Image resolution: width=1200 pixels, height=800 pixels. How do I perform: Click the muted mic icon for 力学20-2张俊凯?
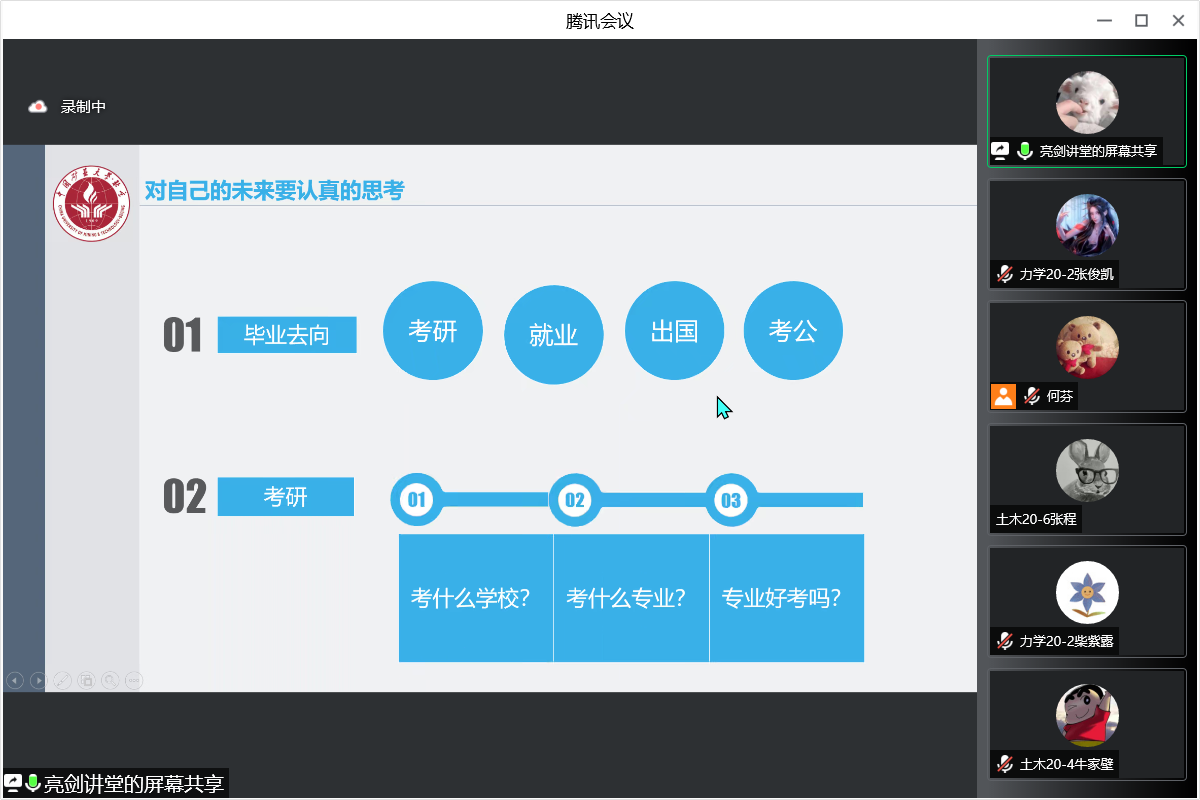pos(1004,274)
